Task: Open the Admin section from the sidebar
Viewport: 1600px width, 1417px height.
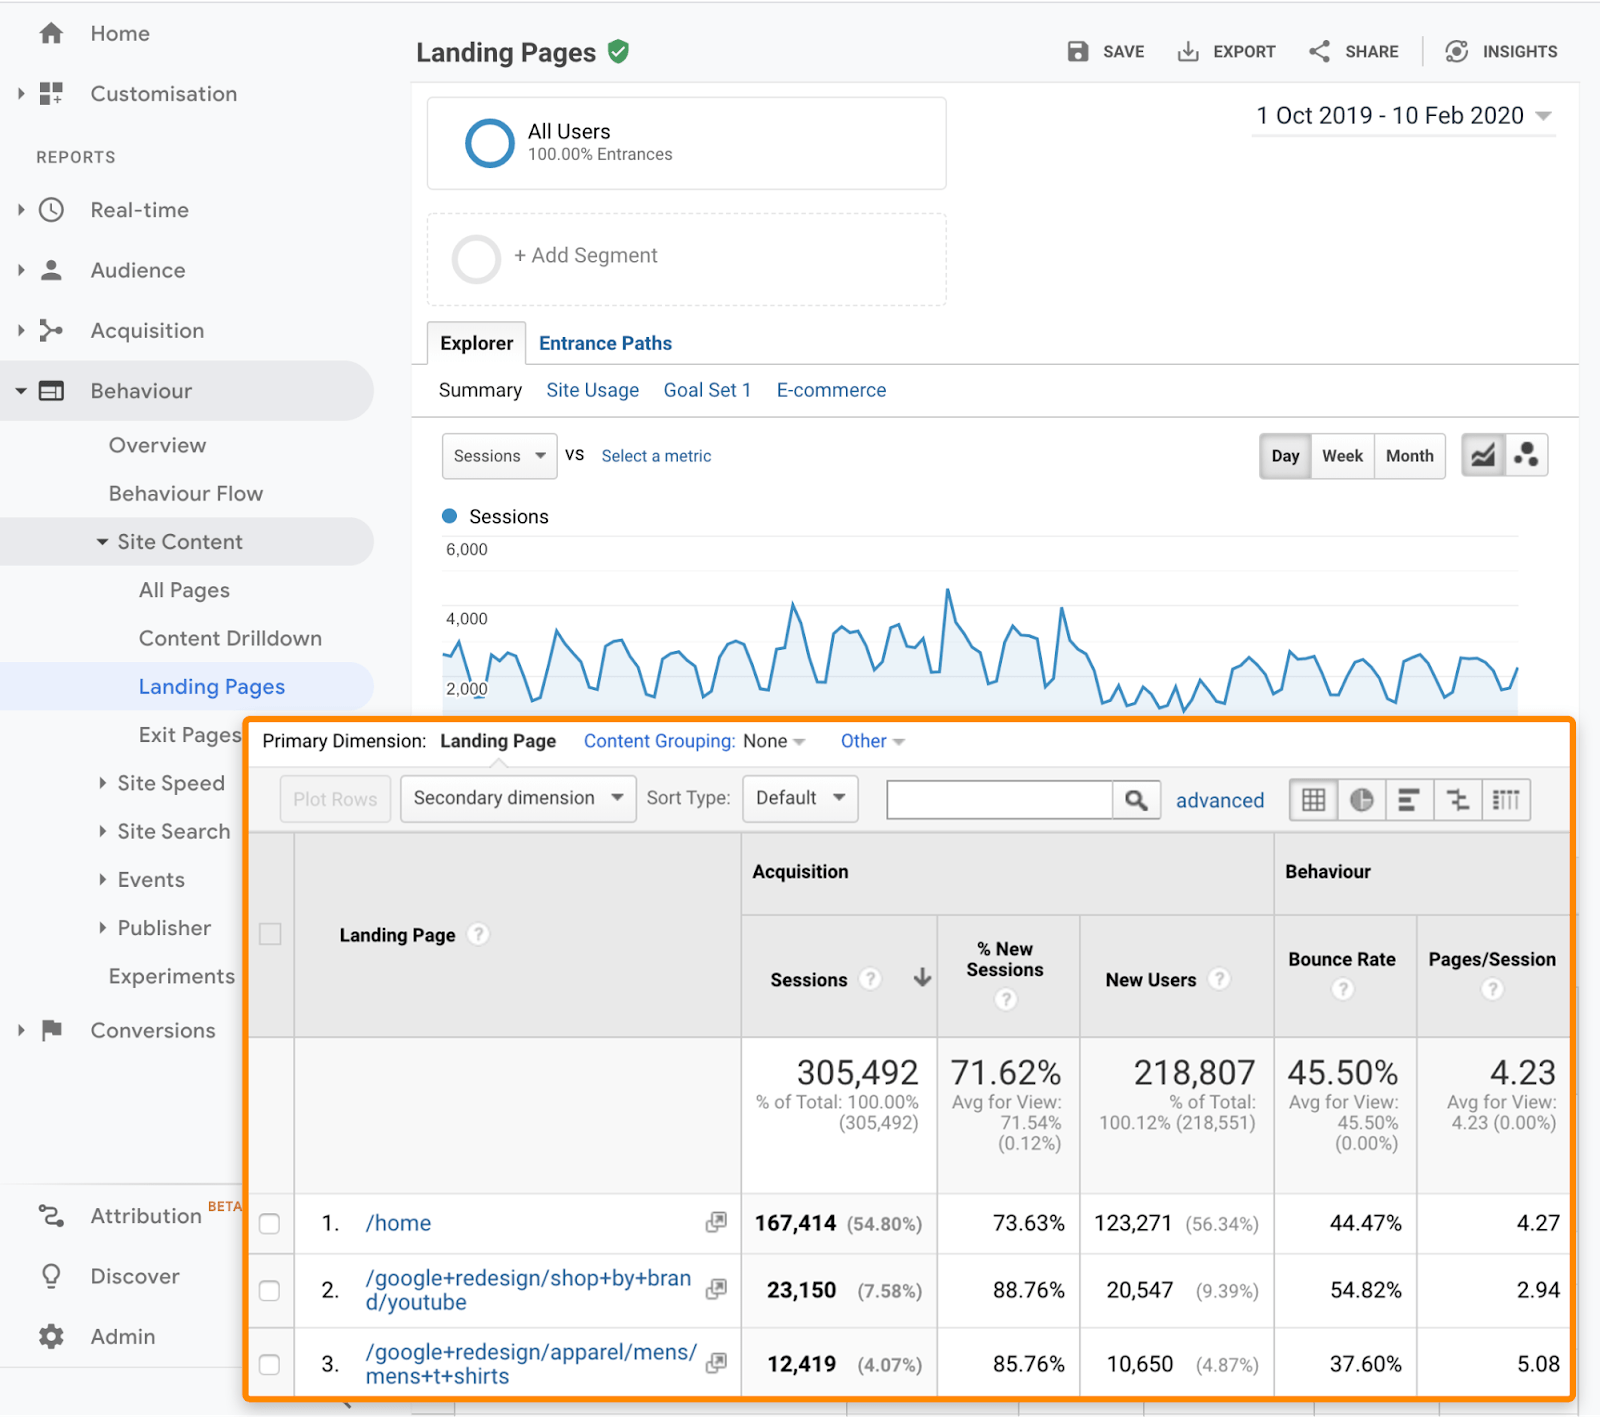Action: tap(122, 1336)
